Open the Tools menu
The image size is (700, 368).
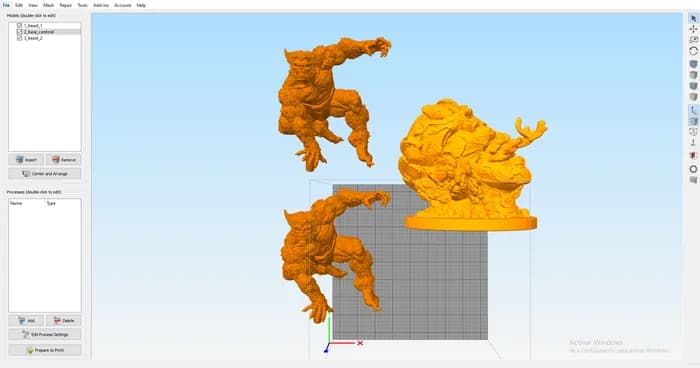click(x=83, y=5)
